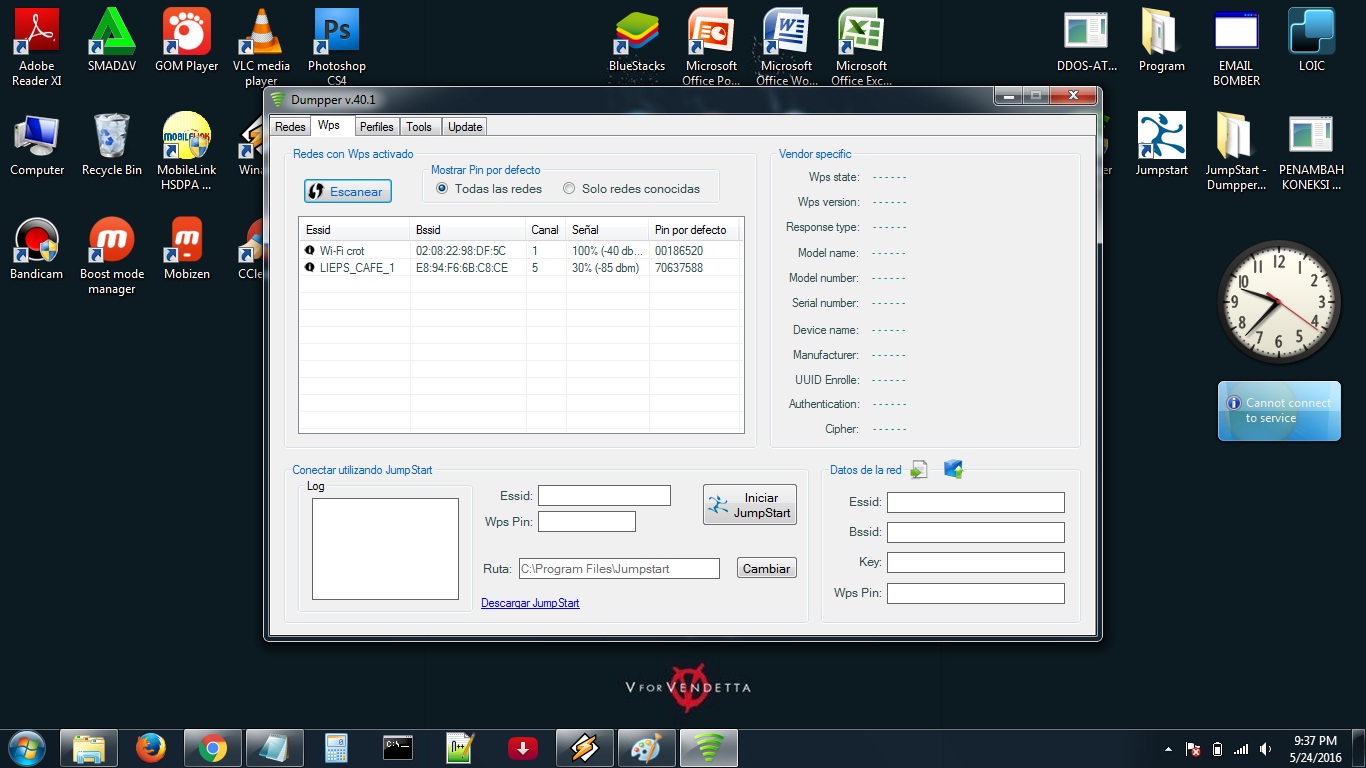Select the LOIC desktop icon

click(x=1312, y=40)
